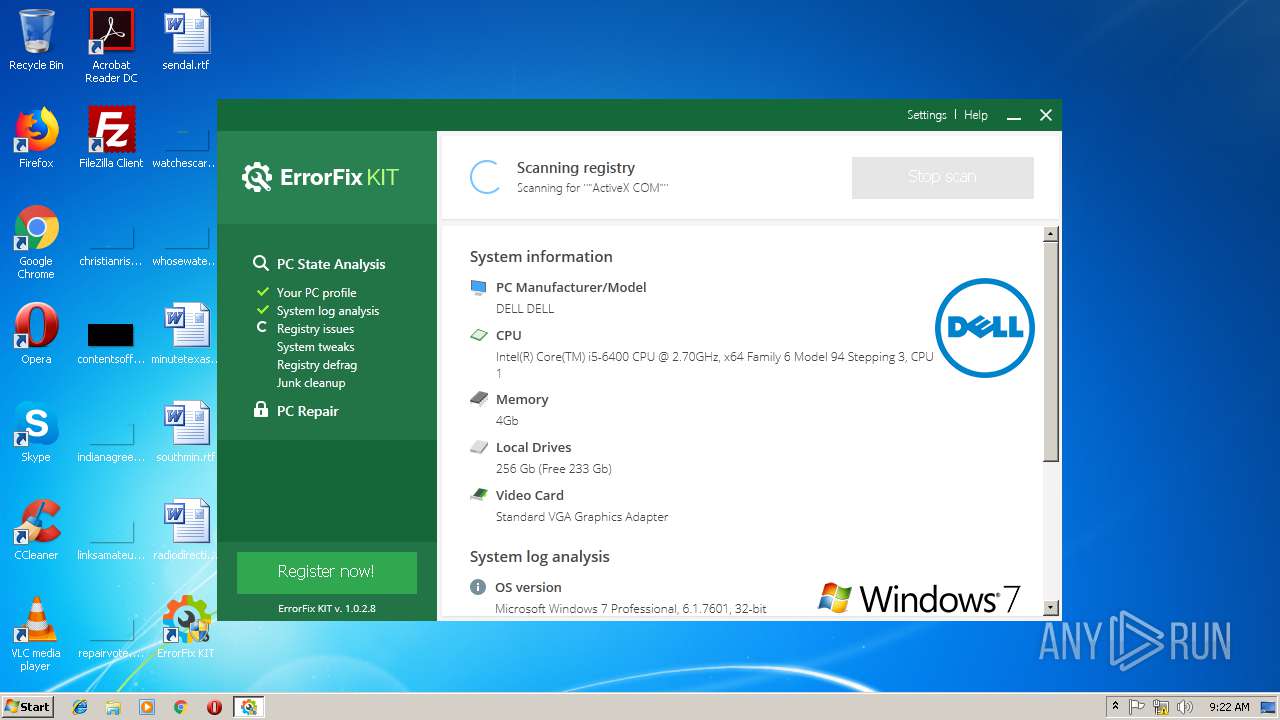Image resolution: width=1280 pixels, height=720 pixels.
Task: Click the Local Drives disk icon
Action: tap(478, 447)
